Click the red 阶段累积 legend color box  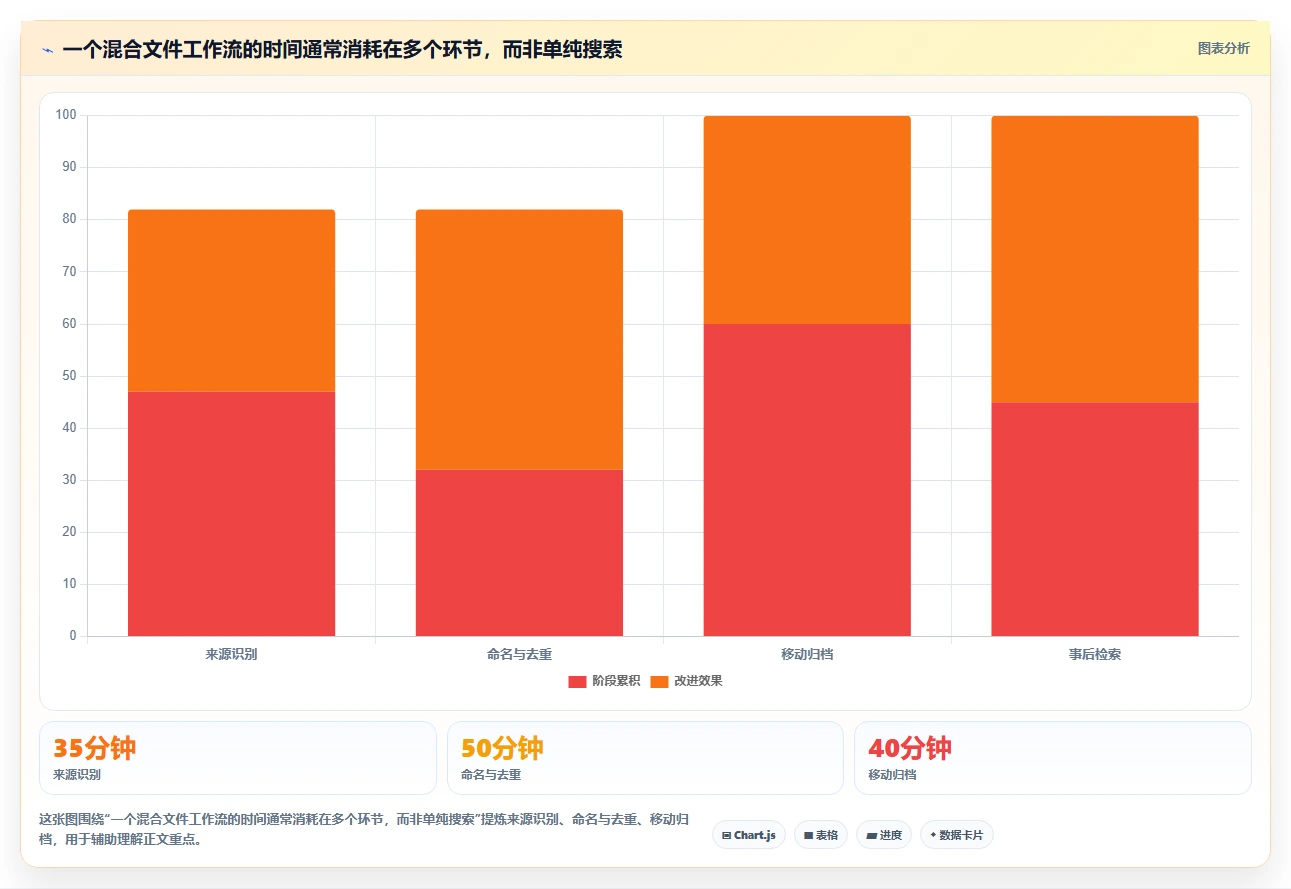tap(577, 681)
